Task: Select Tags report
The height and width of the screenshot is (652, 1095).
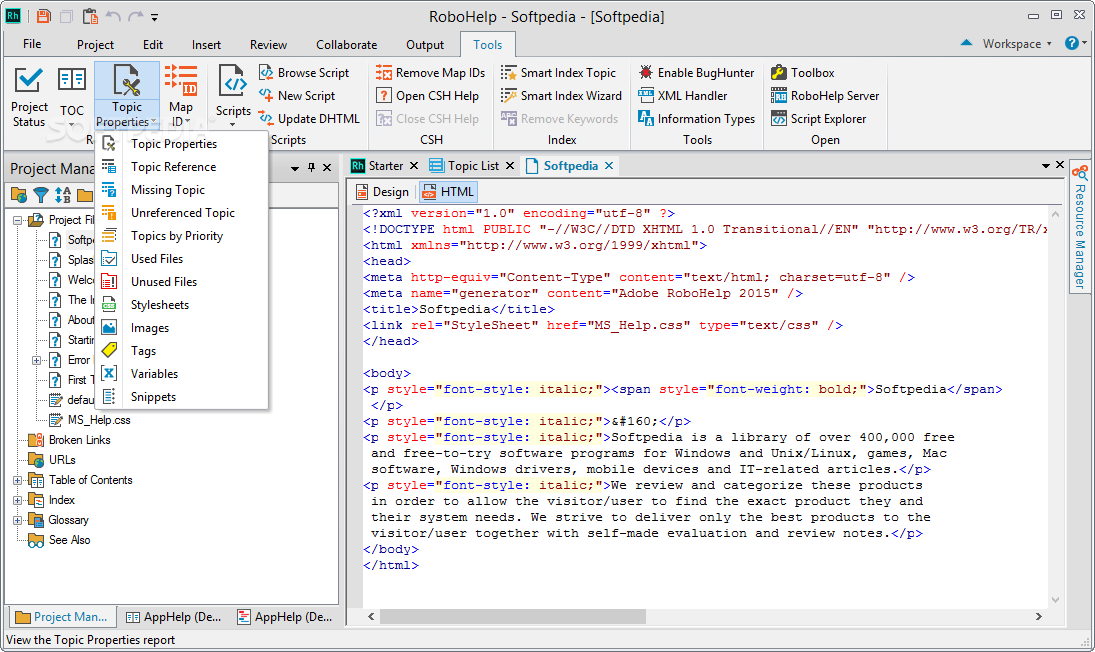Action: click(182, 351)
